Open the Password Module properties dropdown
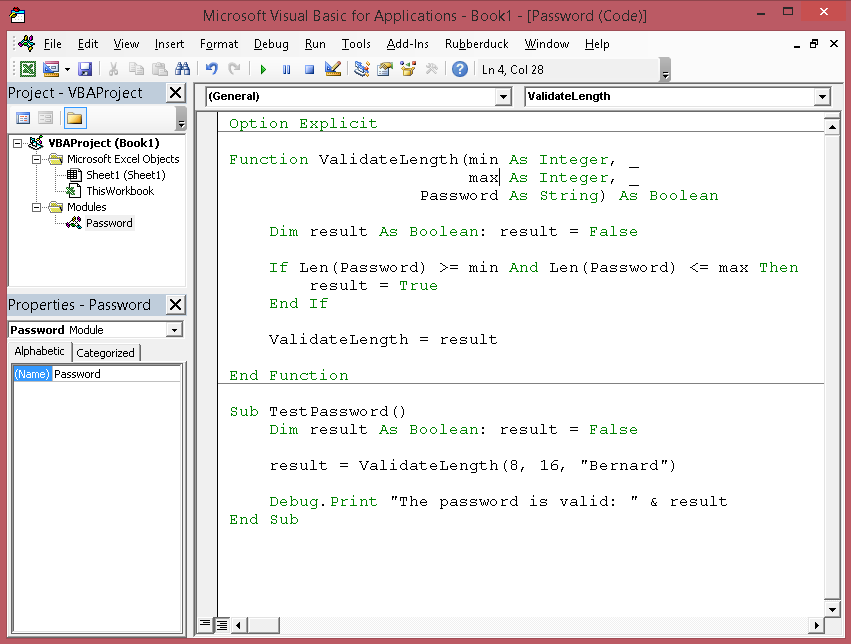 (174, 329)
